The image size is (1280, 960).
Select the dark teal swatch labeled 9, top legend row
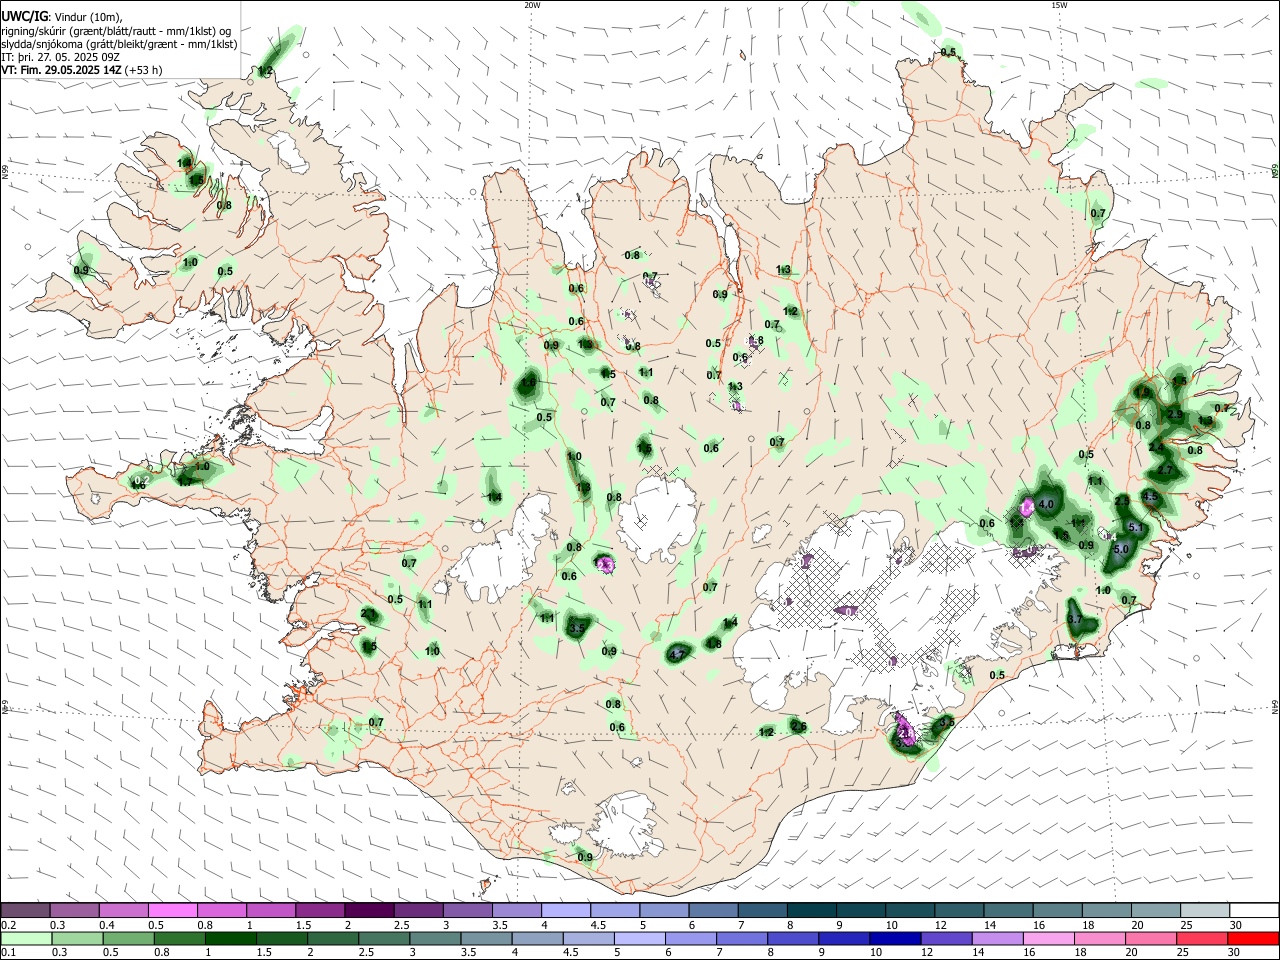[x=861, y=910]
